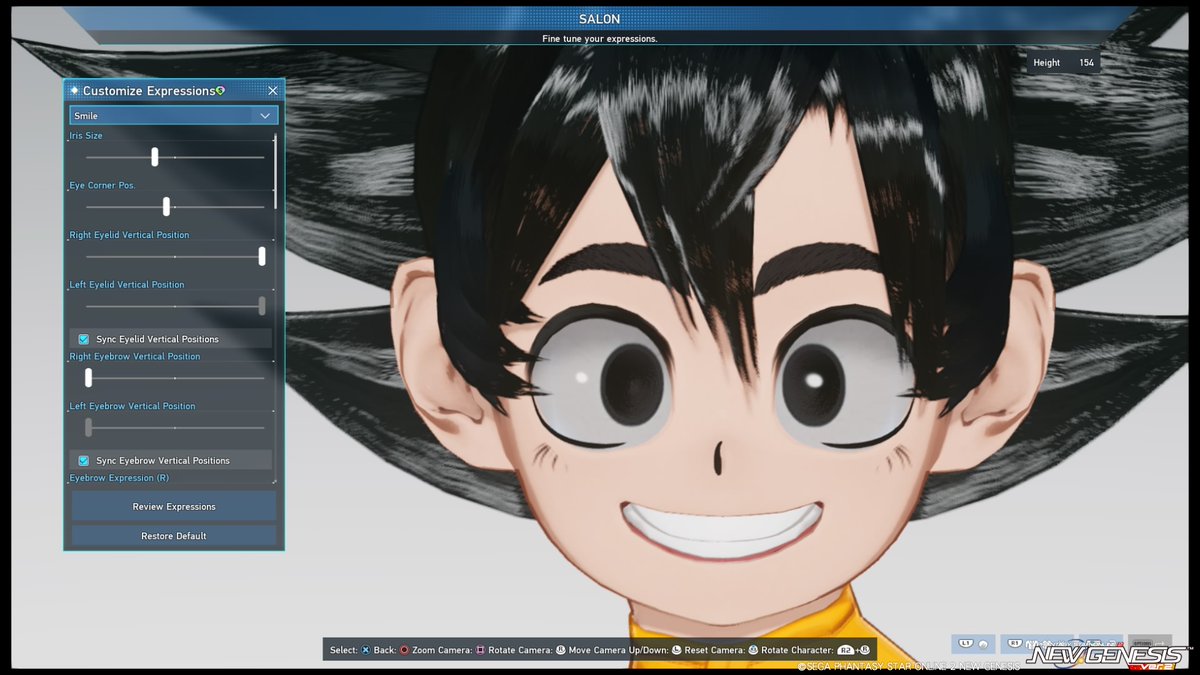Click the Eye Corner Pos. slider handle
The image size is (1200, 675).
tap(166, 207)
